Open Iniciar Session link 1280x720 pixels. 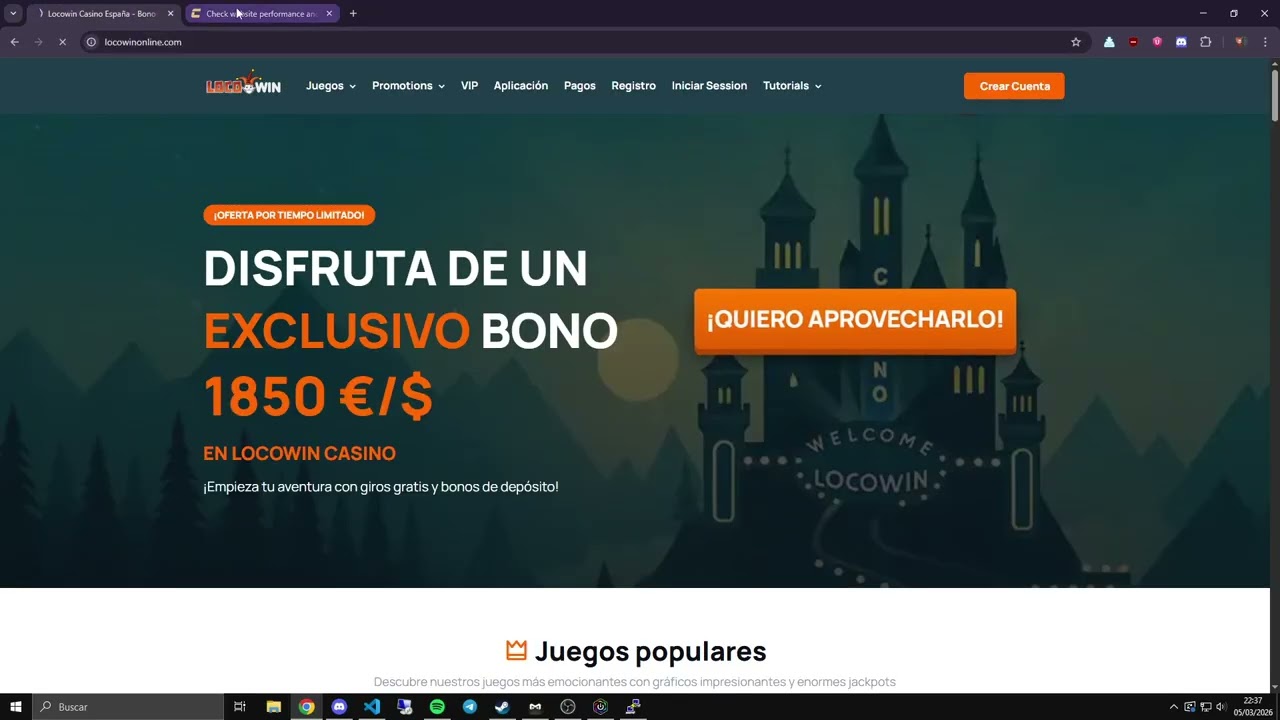[x=709, y=86]
